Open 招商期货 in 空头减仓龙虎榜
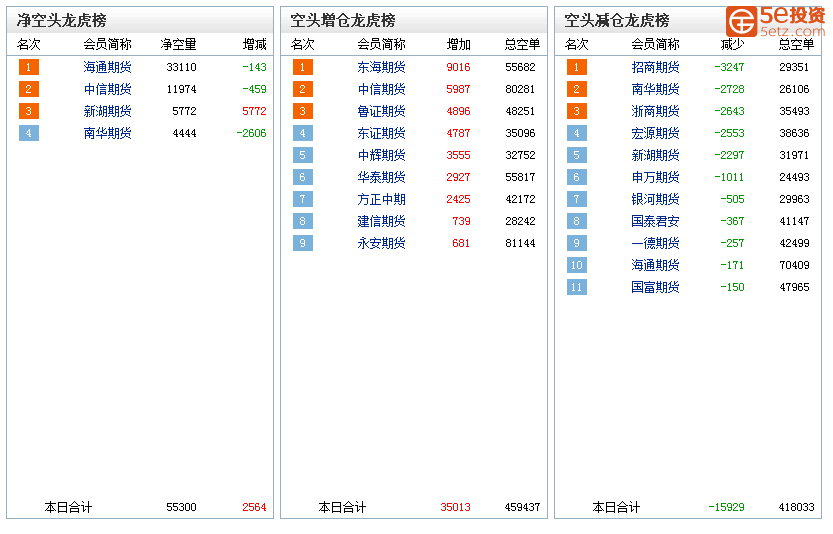The height and width of the screenshot is (534, 833). (x=655, y=67)
